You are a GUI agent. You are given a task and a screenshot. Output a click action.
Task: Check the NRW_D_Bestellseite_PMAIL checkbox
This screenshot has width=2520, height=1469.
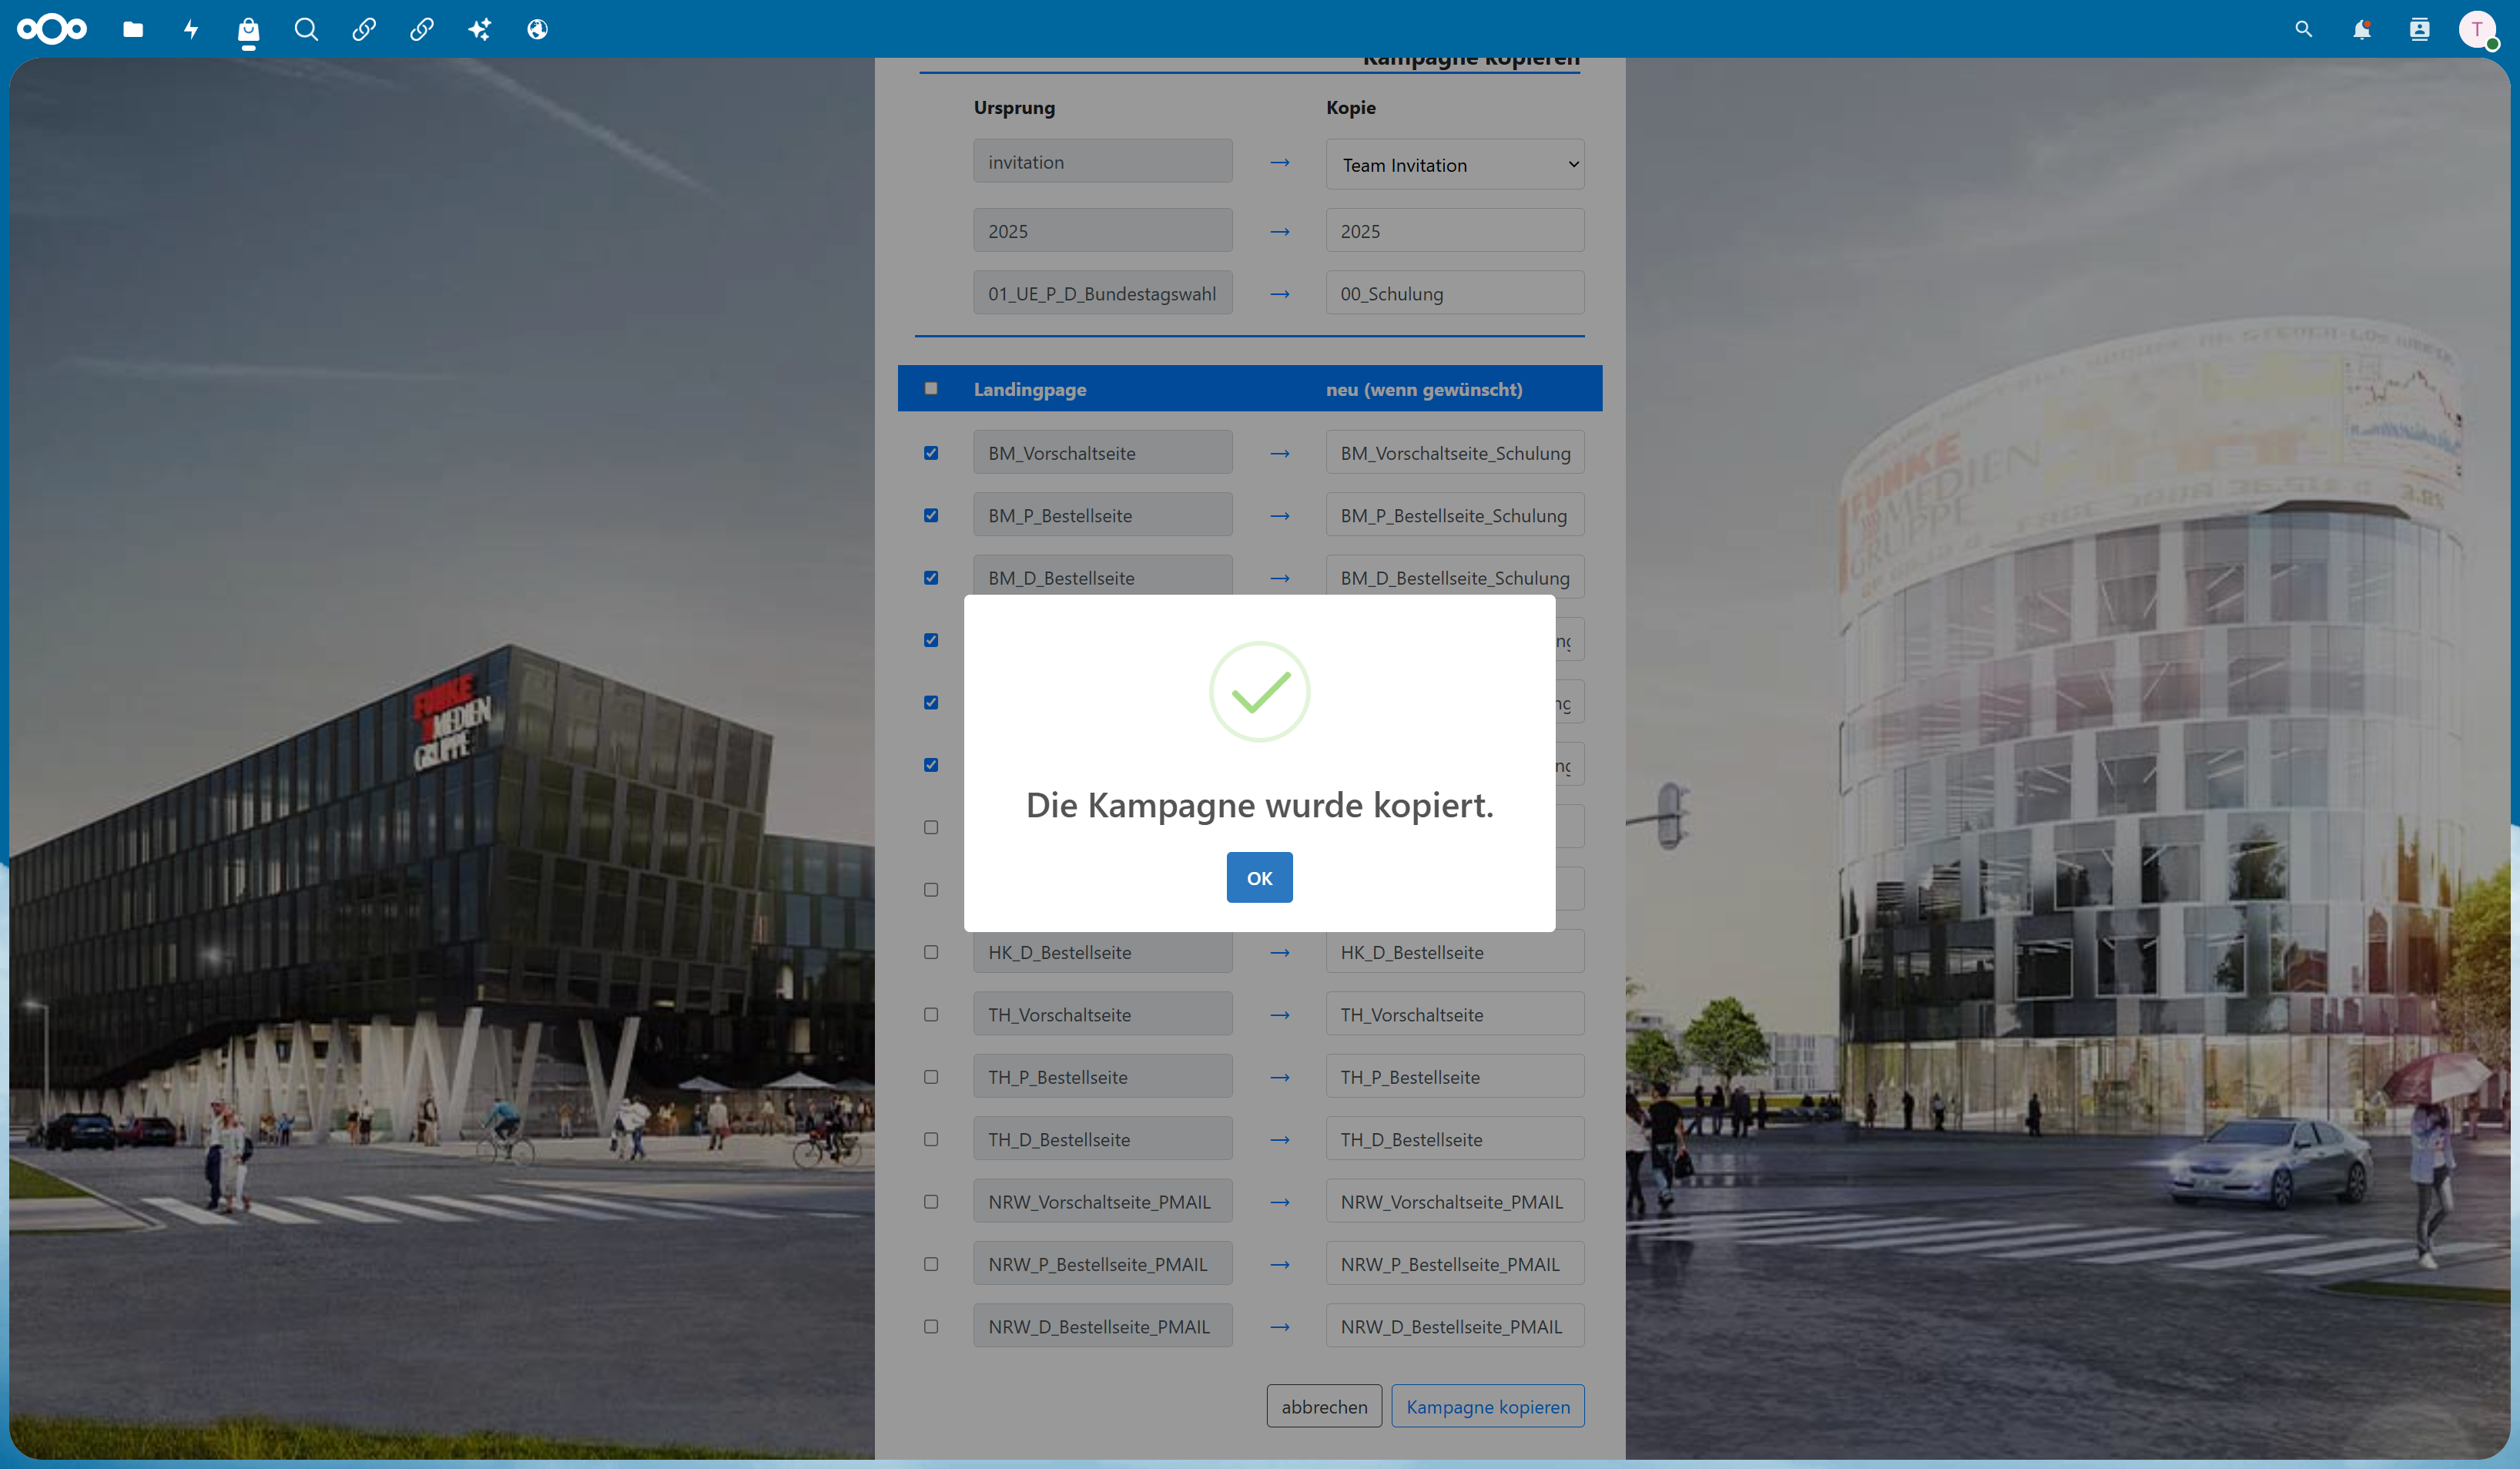[x=931, y=1326]
